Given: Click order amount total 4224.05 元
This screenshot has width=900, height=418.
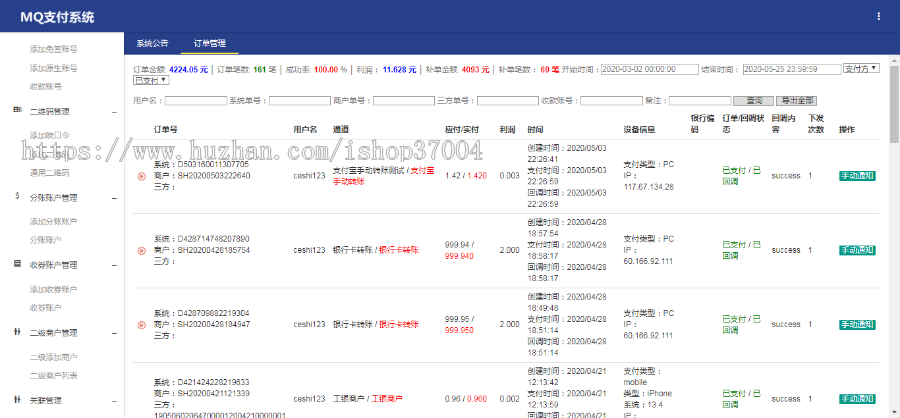Looking at the screenshot, I should click(188, 69).
